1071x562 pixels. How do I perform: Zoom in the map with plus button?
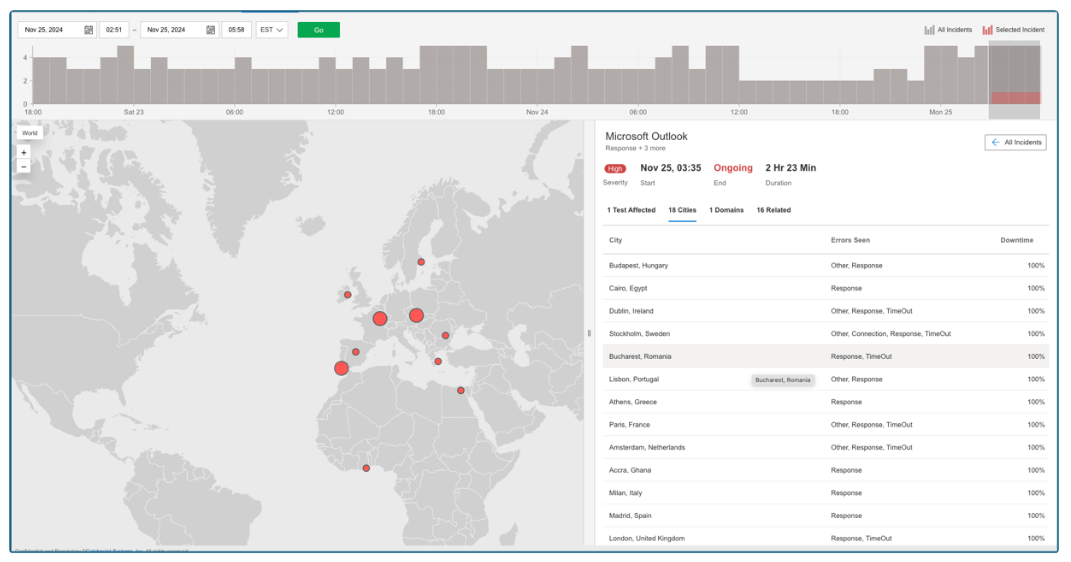pyautogui.click(x=24, y=152)
